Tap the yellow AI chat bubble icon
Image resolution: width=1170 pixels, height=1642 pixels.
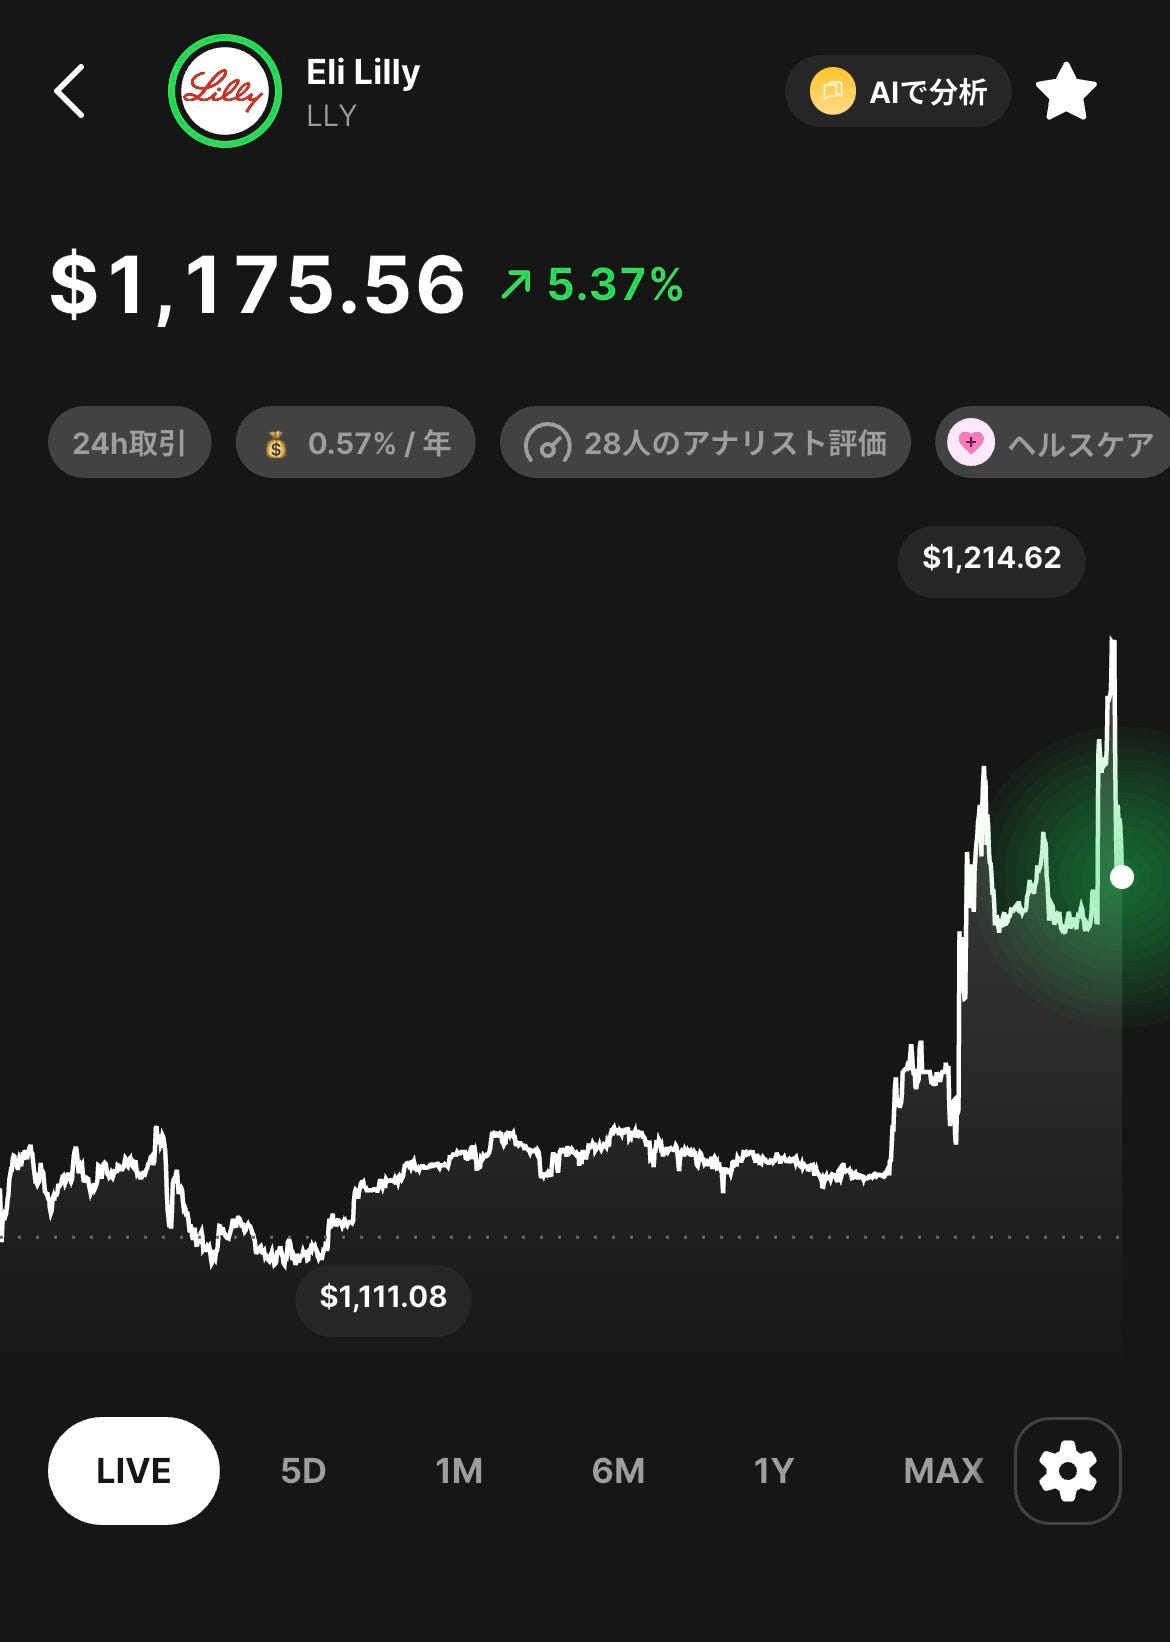click(832, 92)
